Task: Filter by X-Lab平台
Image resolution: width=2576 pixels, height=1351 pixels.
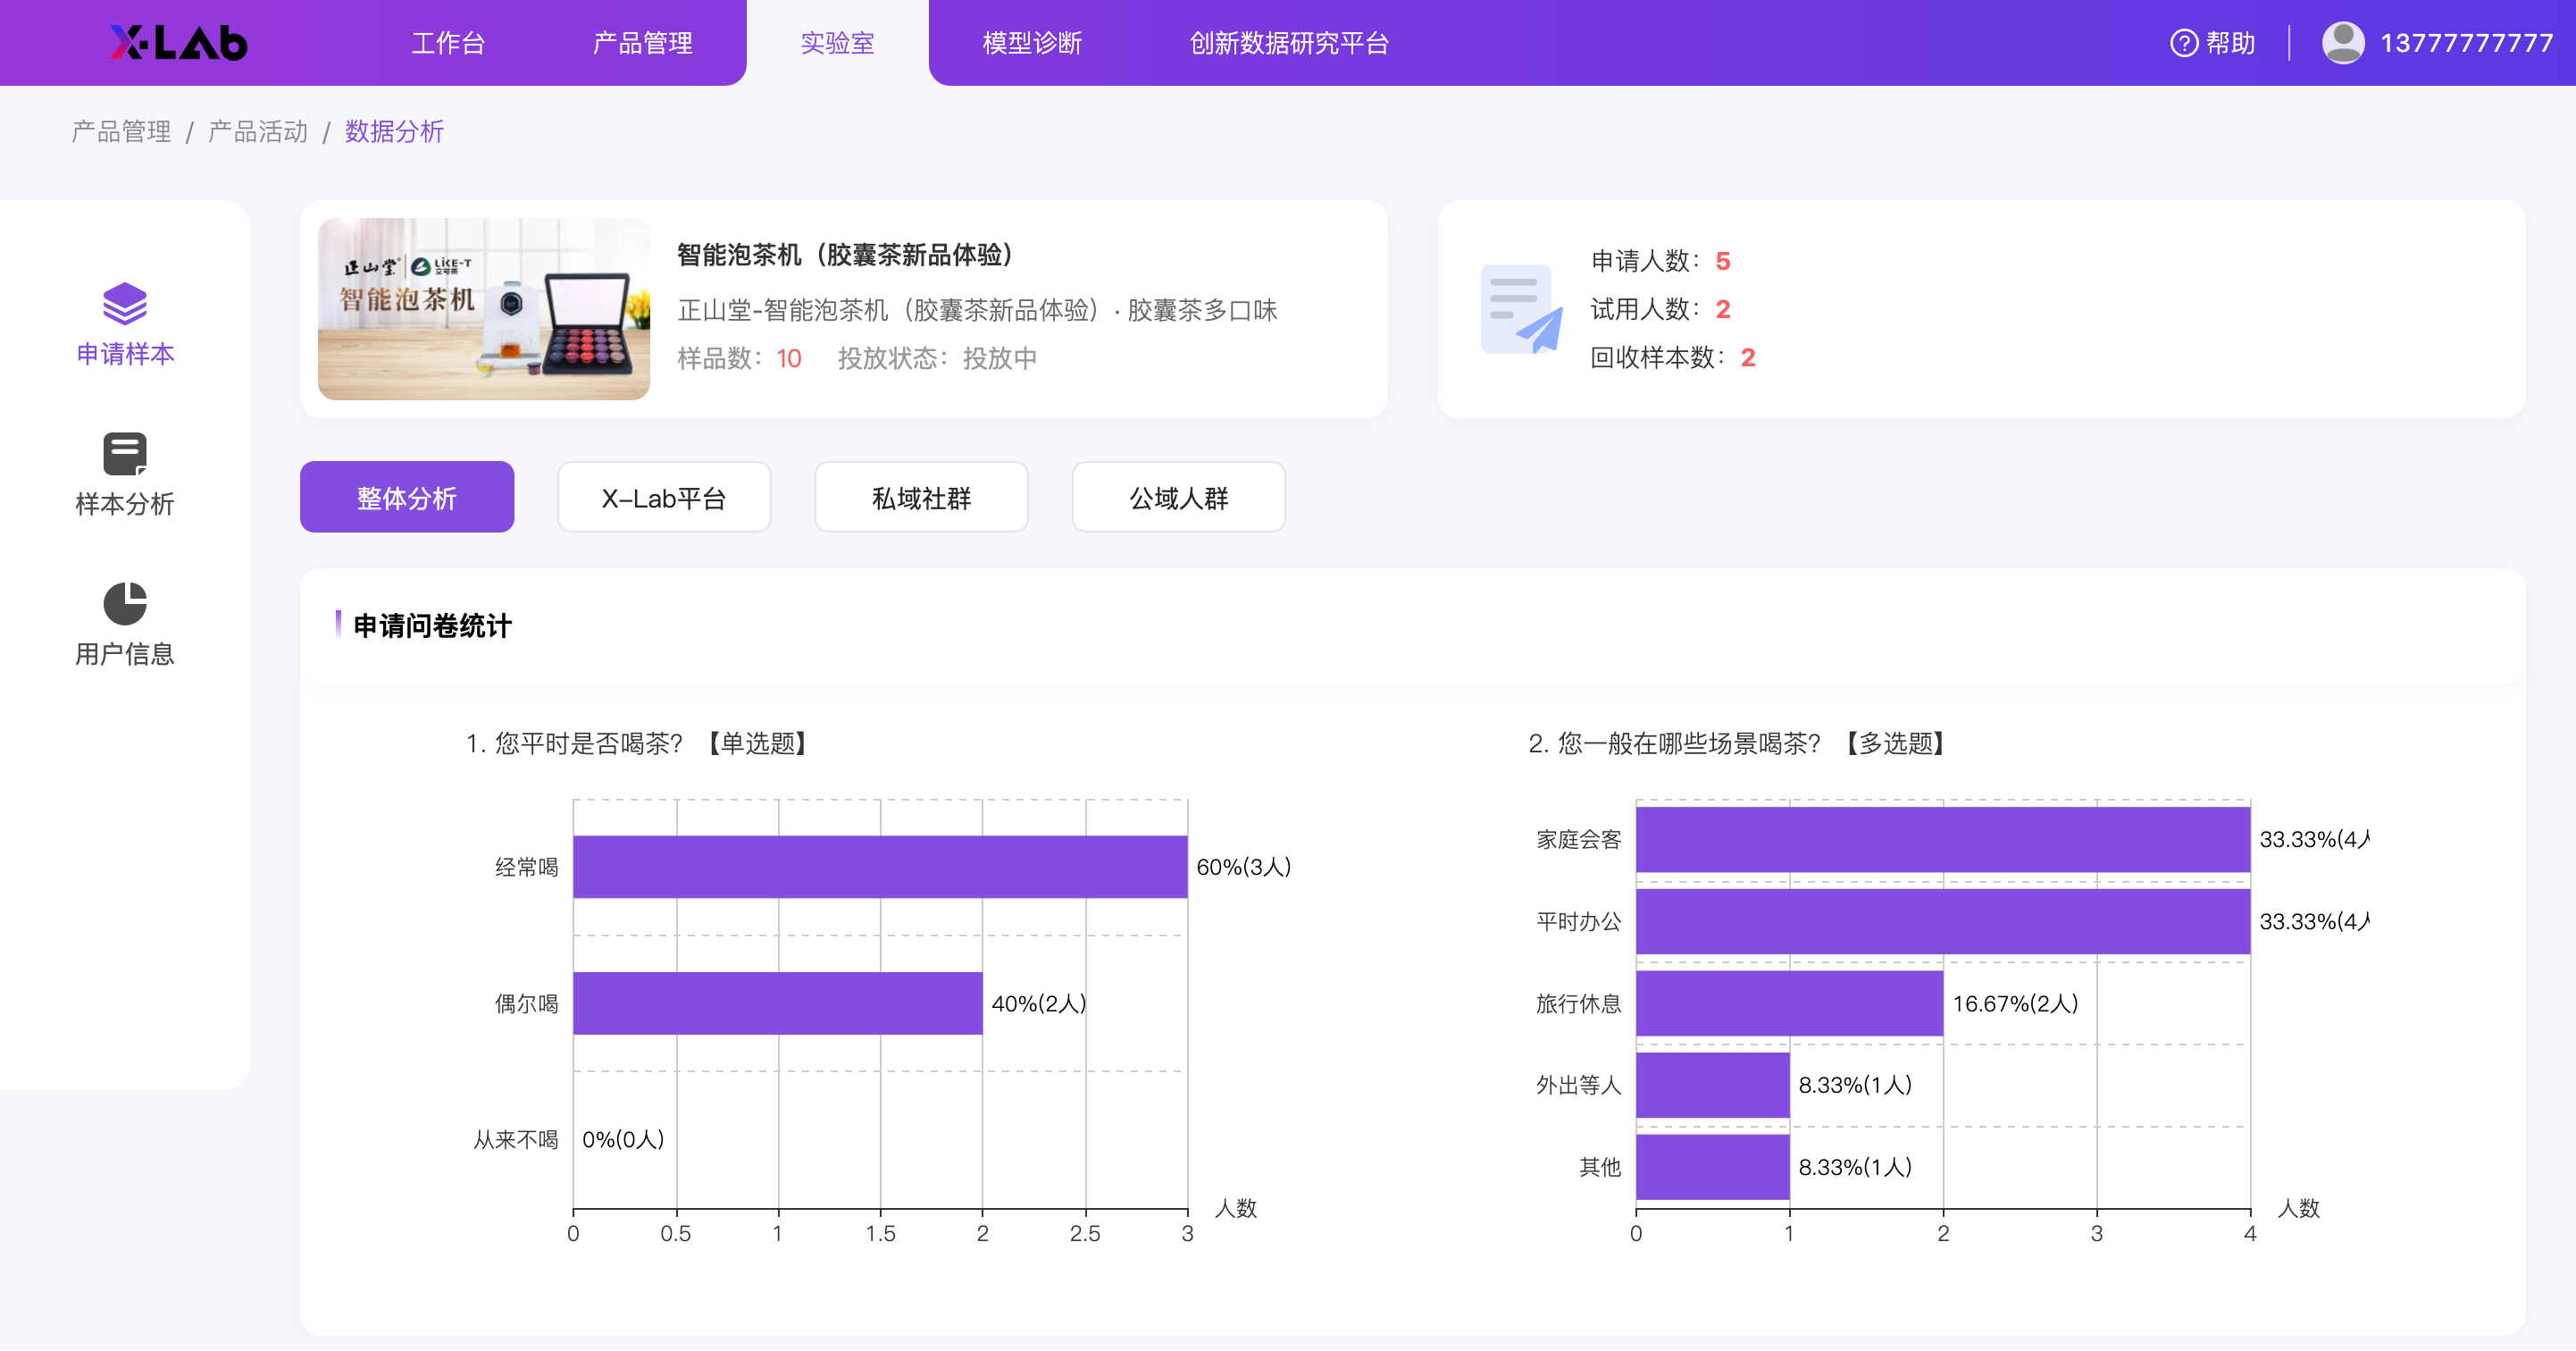Action: pyautogui.click(x=664, y=497)
